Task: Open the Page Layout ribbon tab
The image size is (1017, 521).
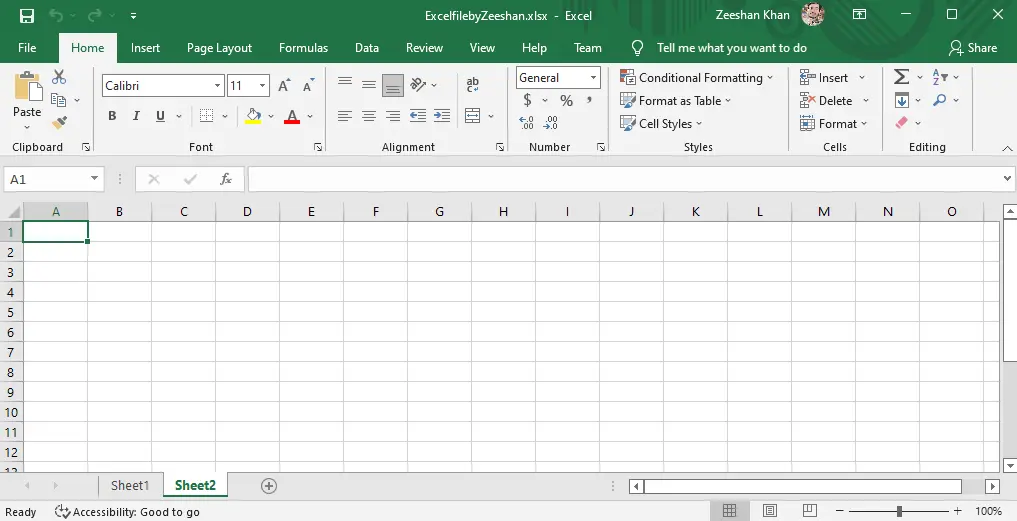Action: (219, 48)
